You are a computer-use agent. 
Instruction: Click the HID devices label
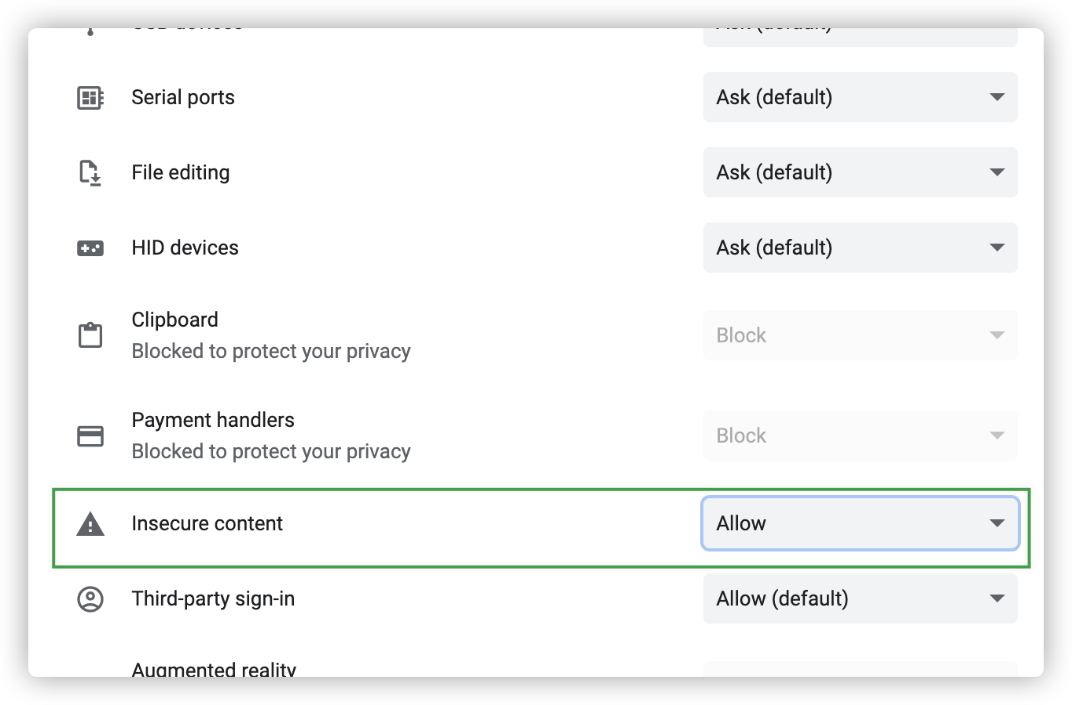[x=185, y=248]
